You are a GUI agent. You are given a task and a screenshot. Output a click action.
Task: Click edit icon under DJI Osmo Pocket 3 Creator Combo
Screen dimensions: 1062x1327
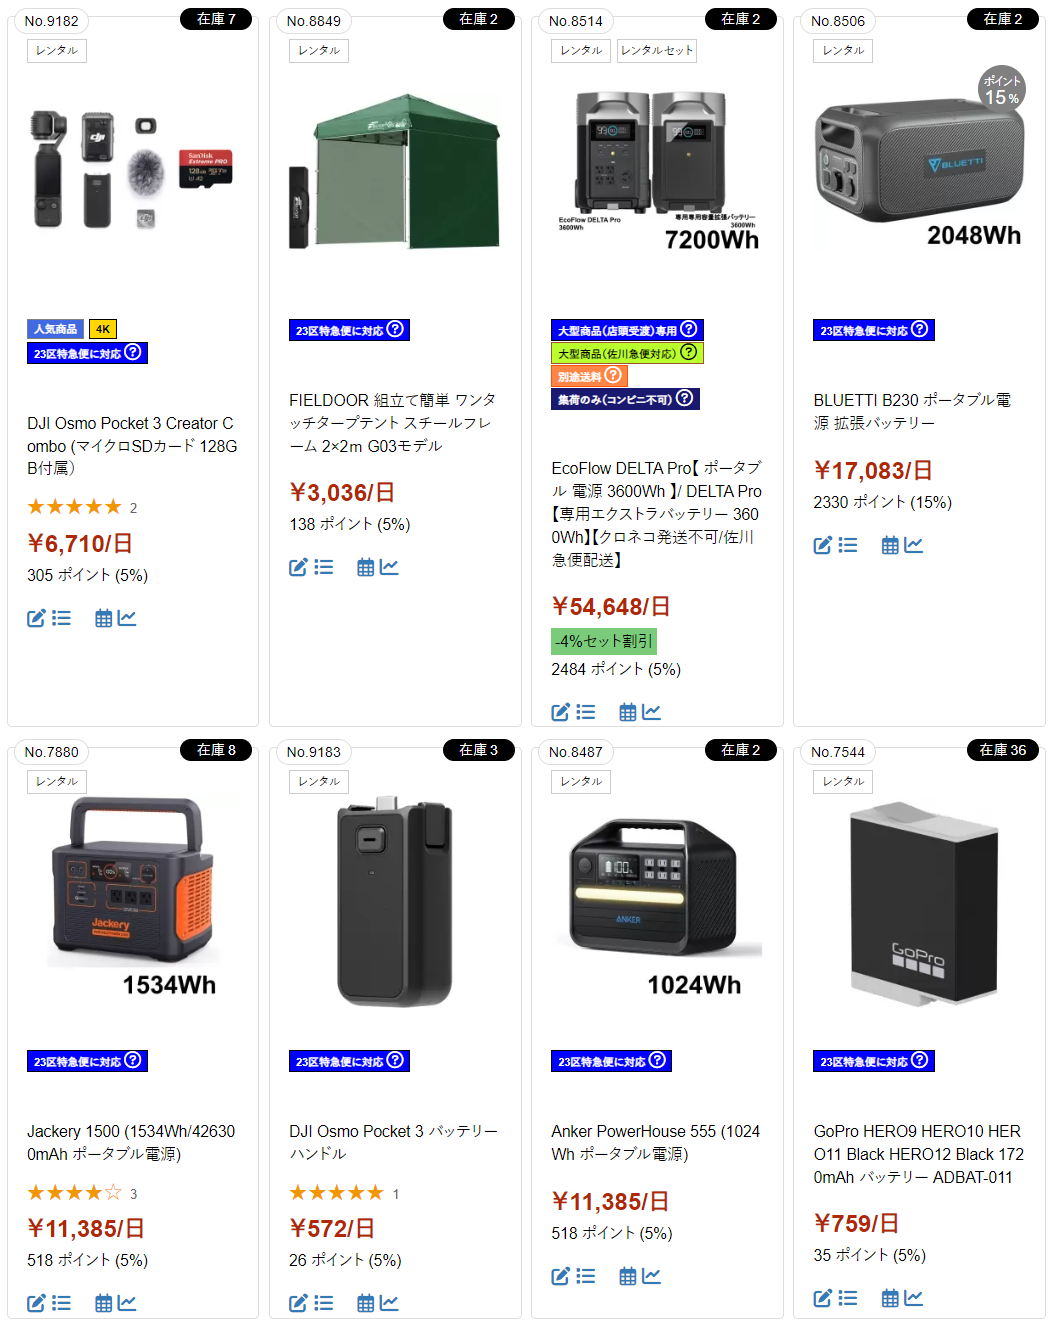(36, 619)
